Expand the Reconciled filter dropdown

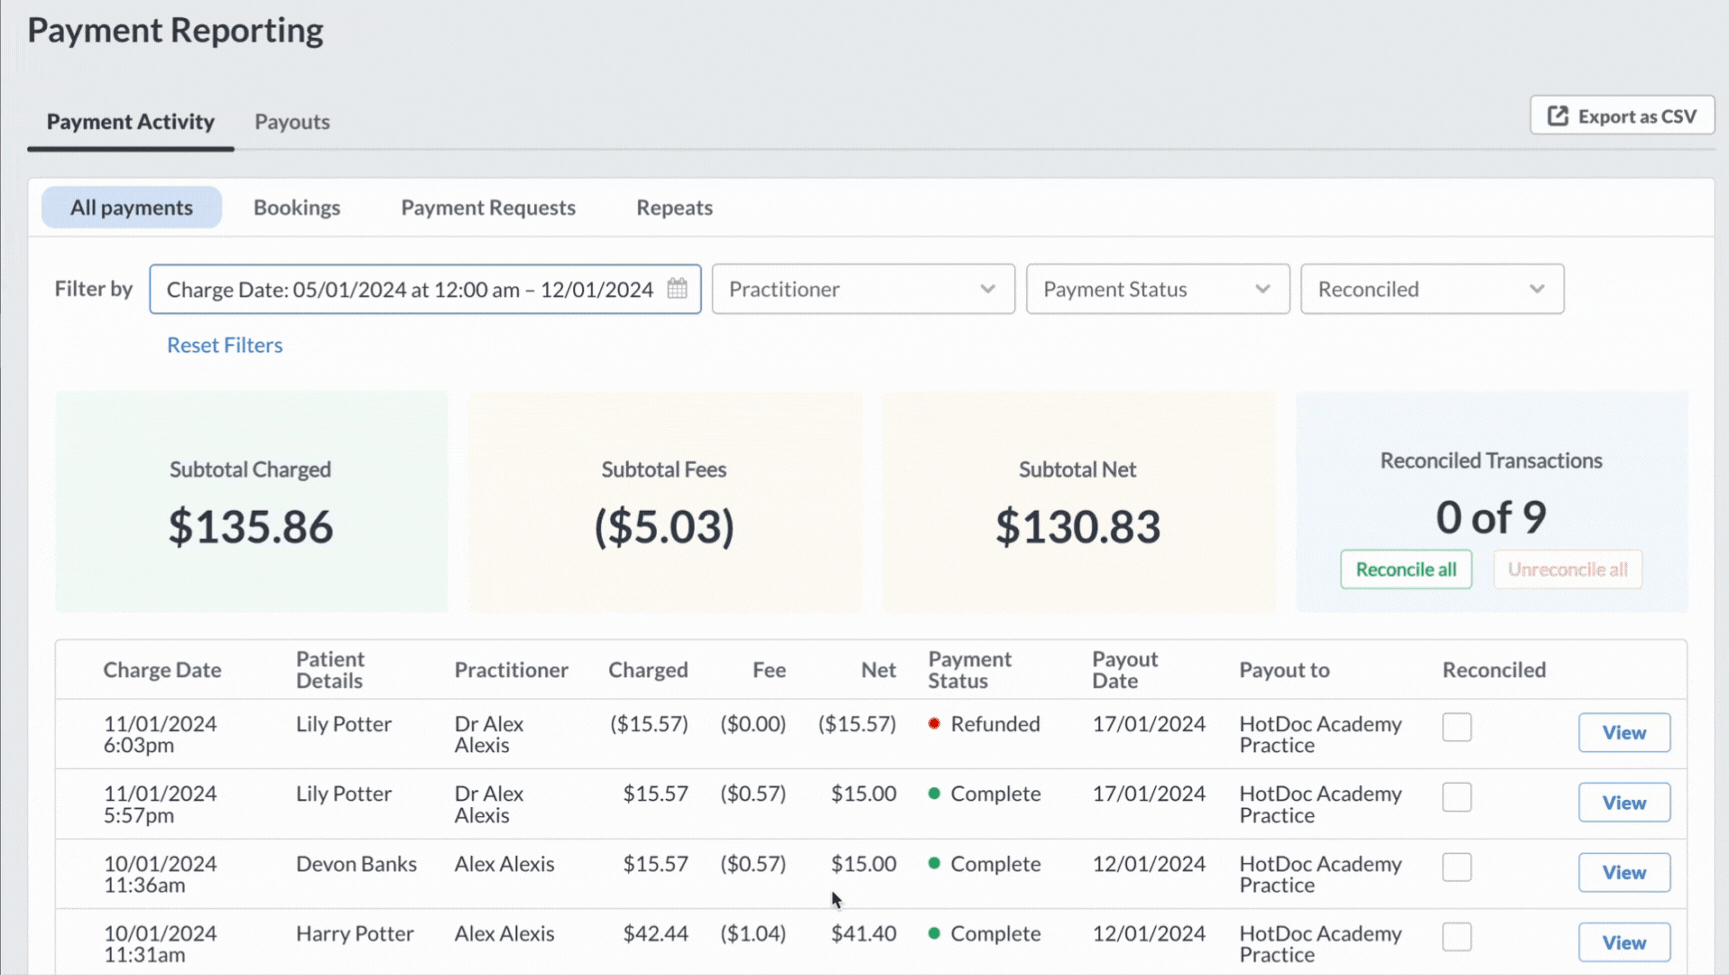point(1432,289)
